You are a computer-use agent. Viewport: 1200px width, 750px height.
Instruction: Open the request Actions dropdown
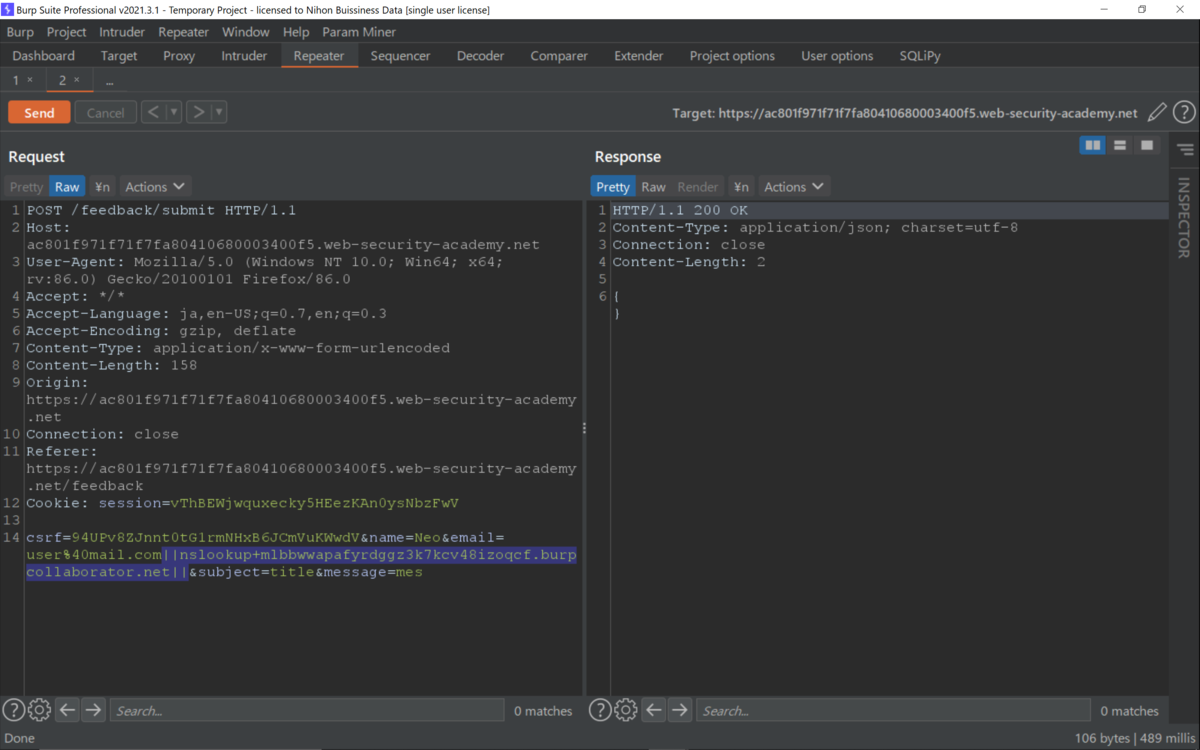coord(155,187)
